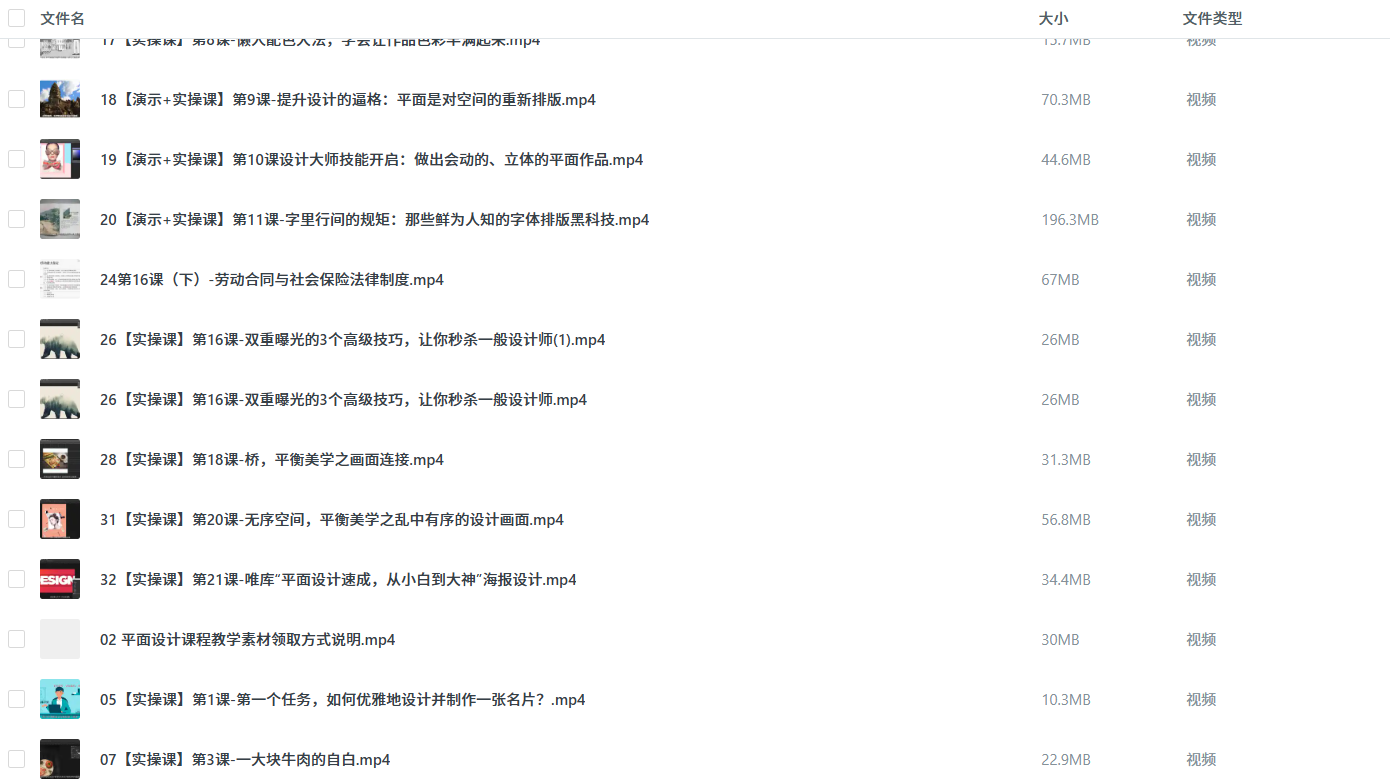1390x782 pixels.
Task: Open thumbnail icon for 第11课-字里行间的规矩 video
Action: click(x=60, y=219)
